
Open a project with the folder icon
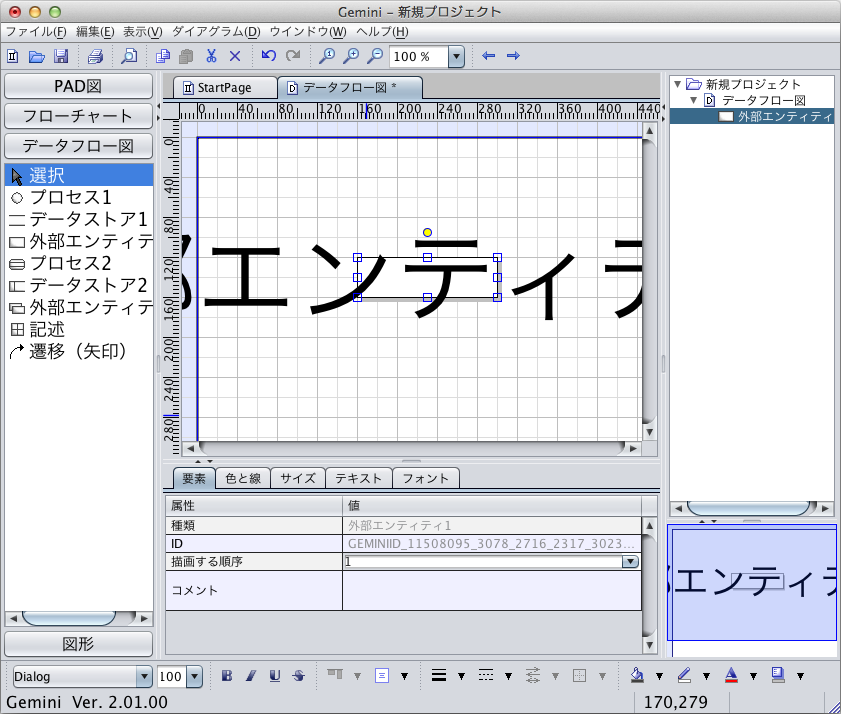36,56
